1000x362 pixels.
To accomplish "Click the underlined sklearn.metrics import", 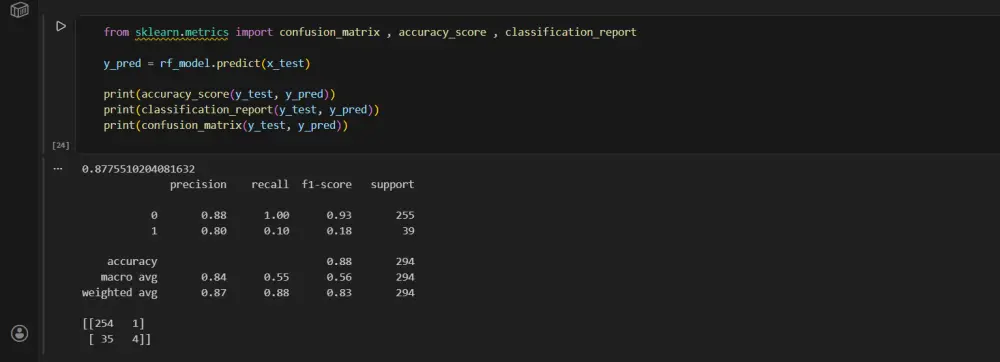I will (182, 32).
